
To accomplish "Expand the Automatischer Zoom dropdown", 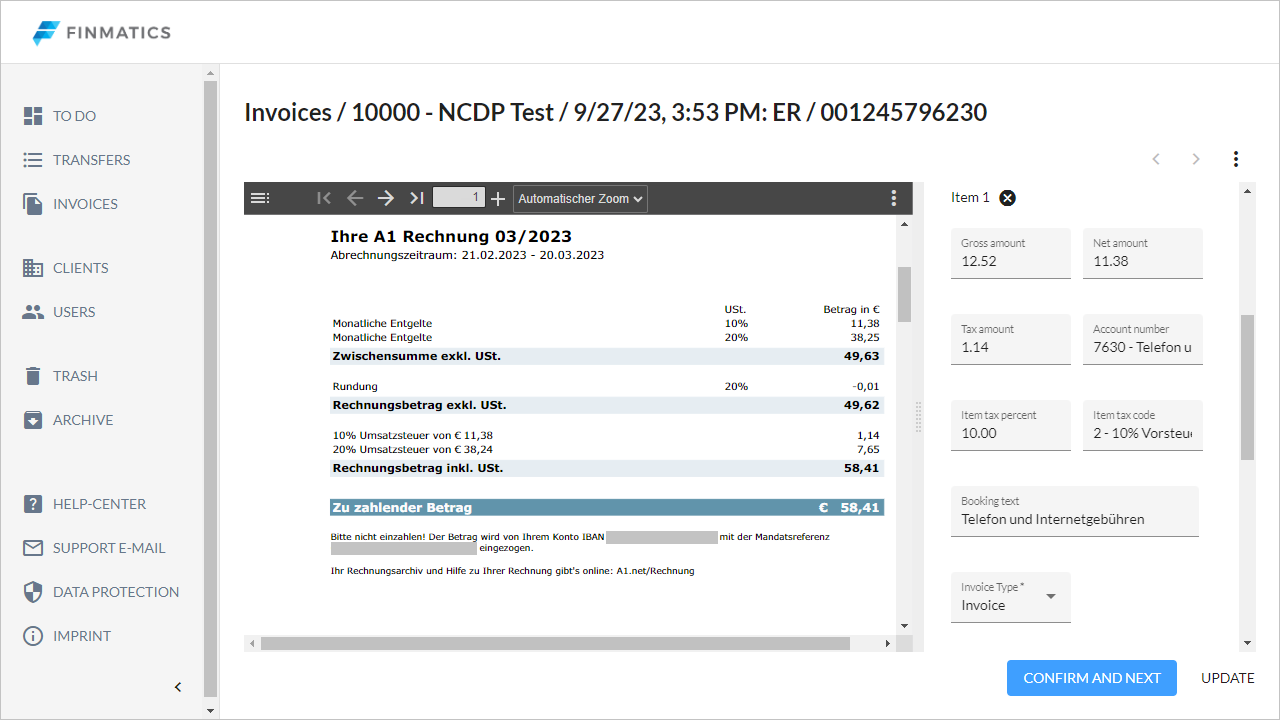I will pyautogui.click(x=580, y=199).
